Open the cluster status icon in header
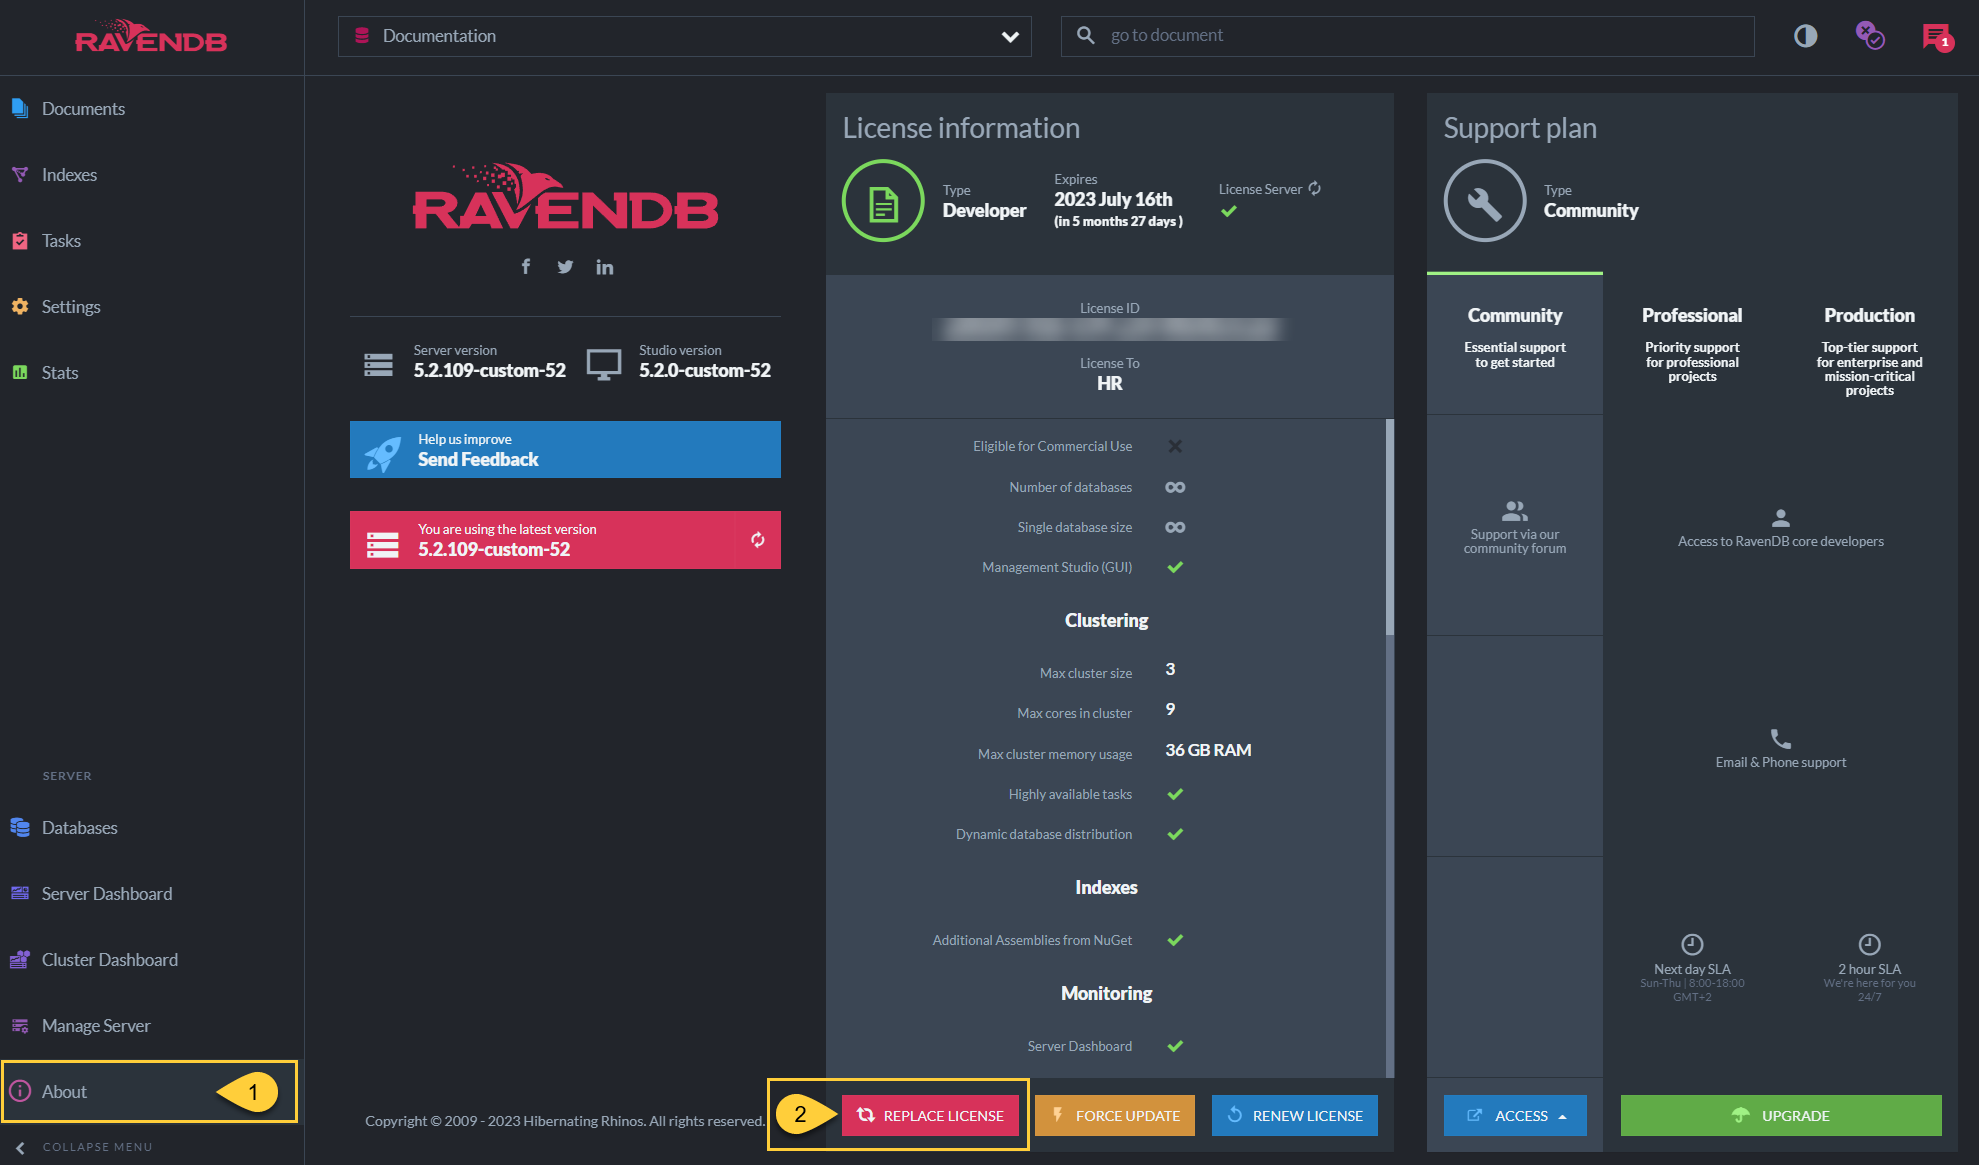The image size is (1979, 1165). click(x=1869, y=35)
